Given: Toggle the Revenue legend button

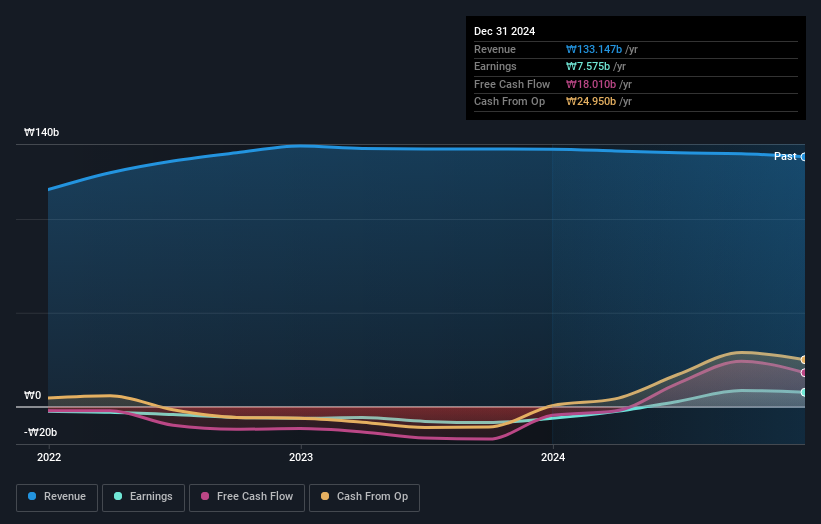Looking at the screenshot, I should click(57, 497).
